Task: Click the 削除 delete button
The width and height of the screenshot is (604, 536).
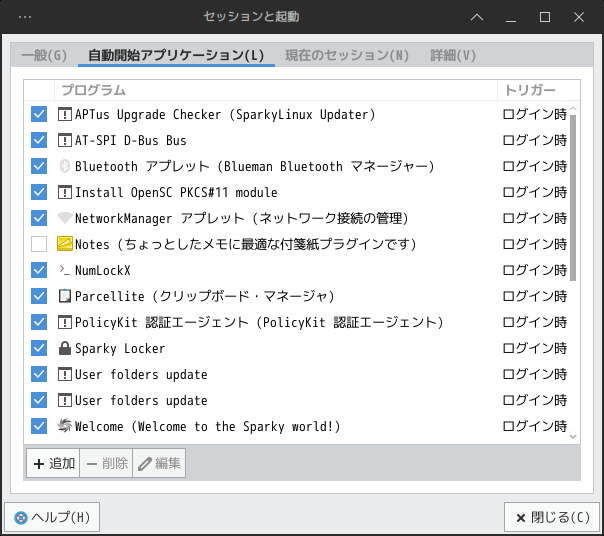Action: (106, 463)
